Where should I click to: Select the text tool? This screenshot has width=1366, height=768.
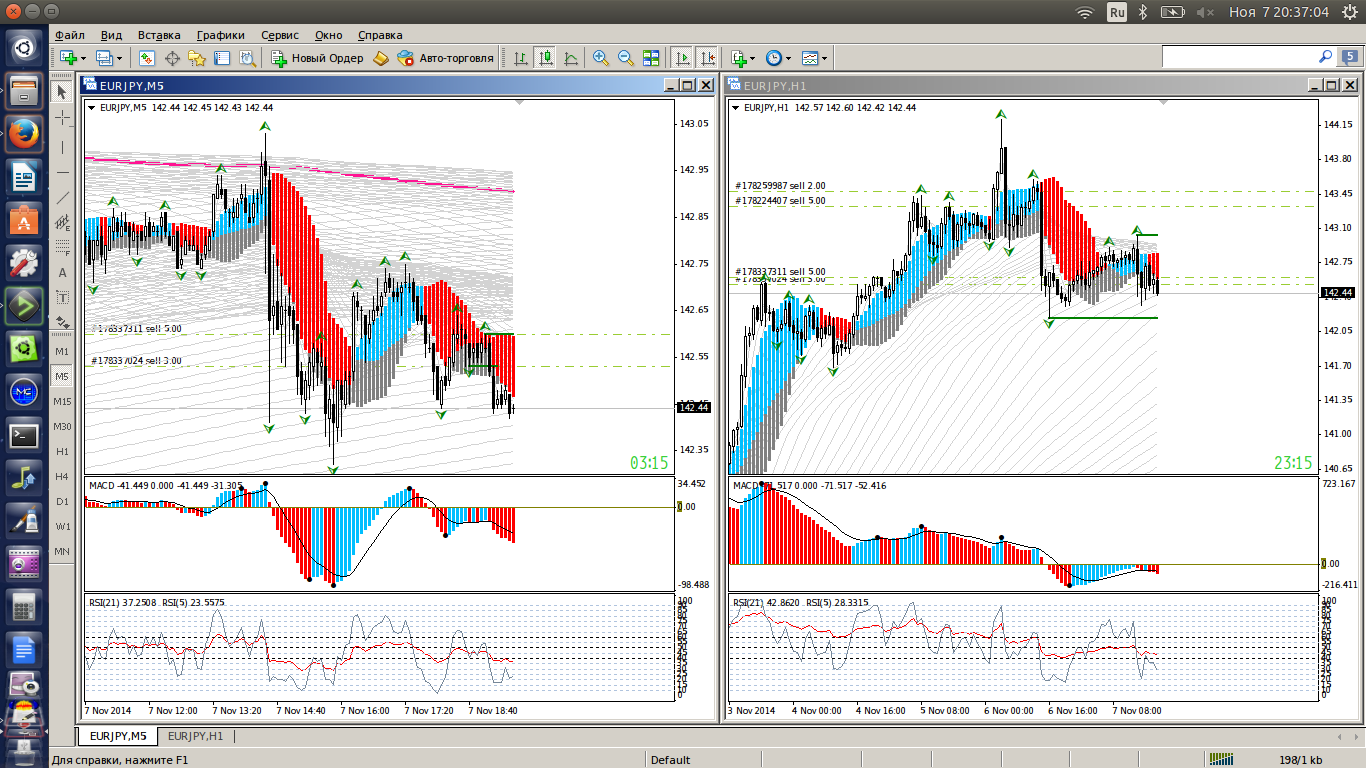pyautogui.click(x=62, y=272)
